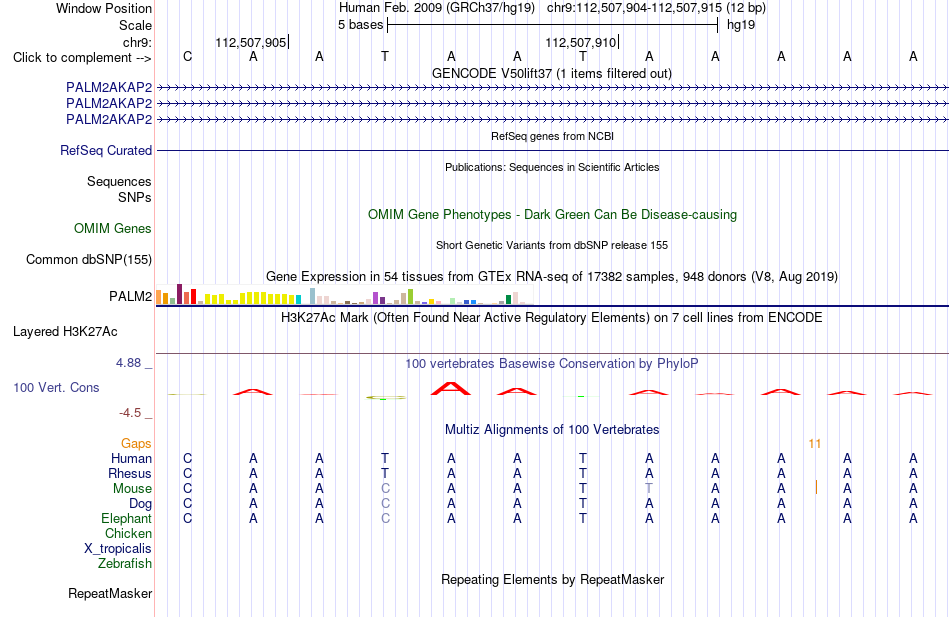Click the tallest red A peak in PhyloP

coord(451,389)
